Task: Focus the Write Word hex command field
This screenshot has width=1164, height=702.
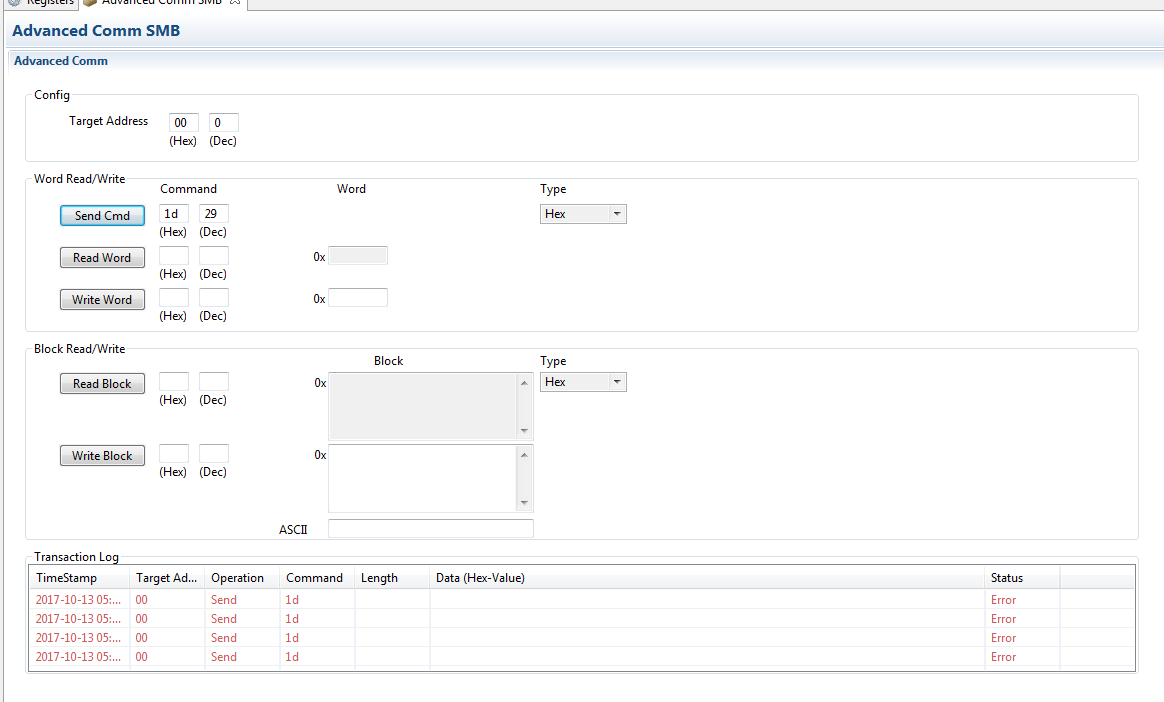Action: [174, 298]
